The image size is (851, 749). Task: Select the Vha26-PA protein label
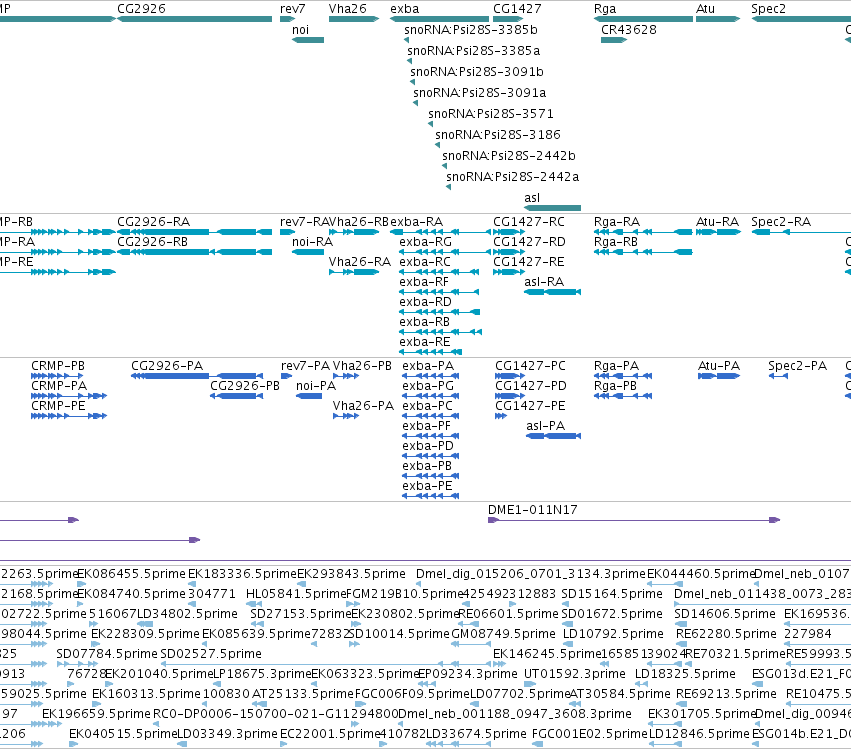pos(363,406)
